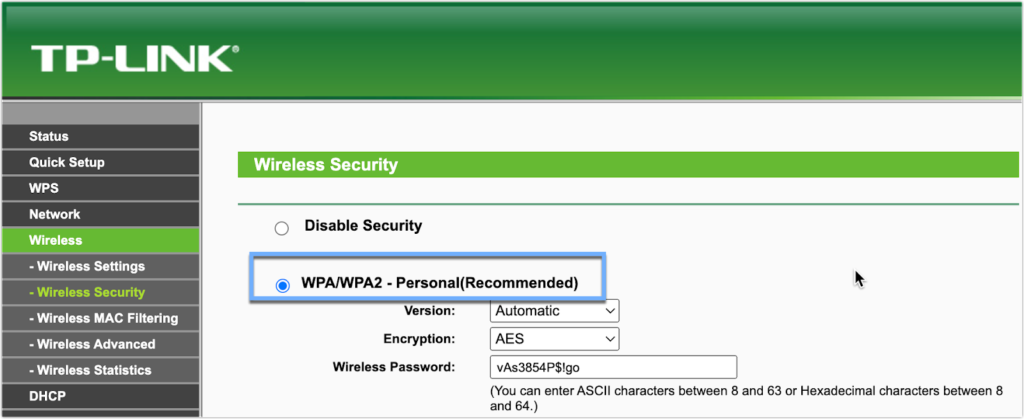Image resolution: width=1024 pixels, height=419 pixels.
Task: Open the Version dropdown set to Automatic
Action: click(554, 311)
